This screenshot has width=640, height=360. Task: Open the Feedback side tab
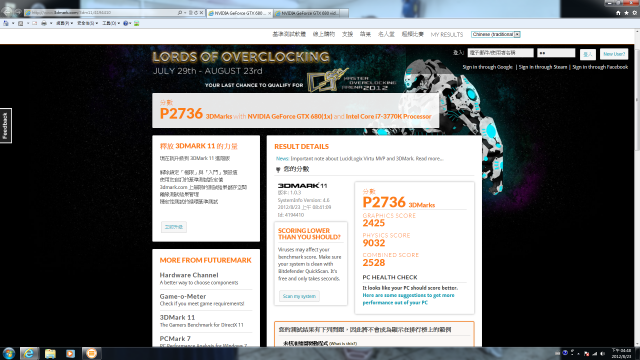click(6, 126)
